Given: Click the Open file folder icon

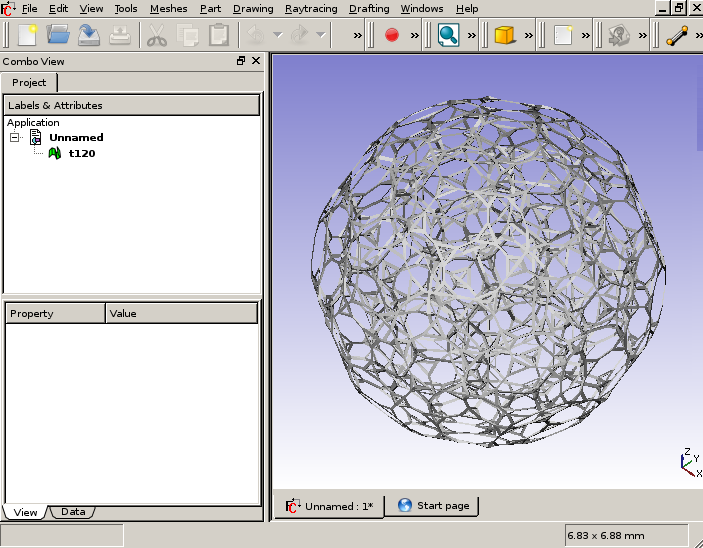Looking at the screenshot, I should 58,35.
